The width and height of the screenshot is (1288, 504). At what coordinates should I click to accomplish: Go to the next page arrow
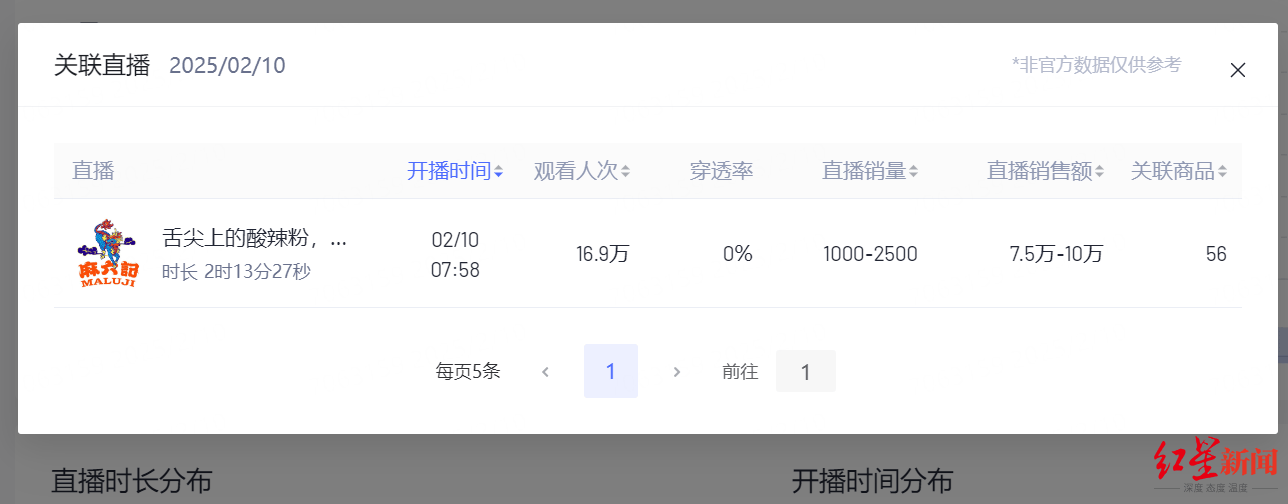pos(677,372)
